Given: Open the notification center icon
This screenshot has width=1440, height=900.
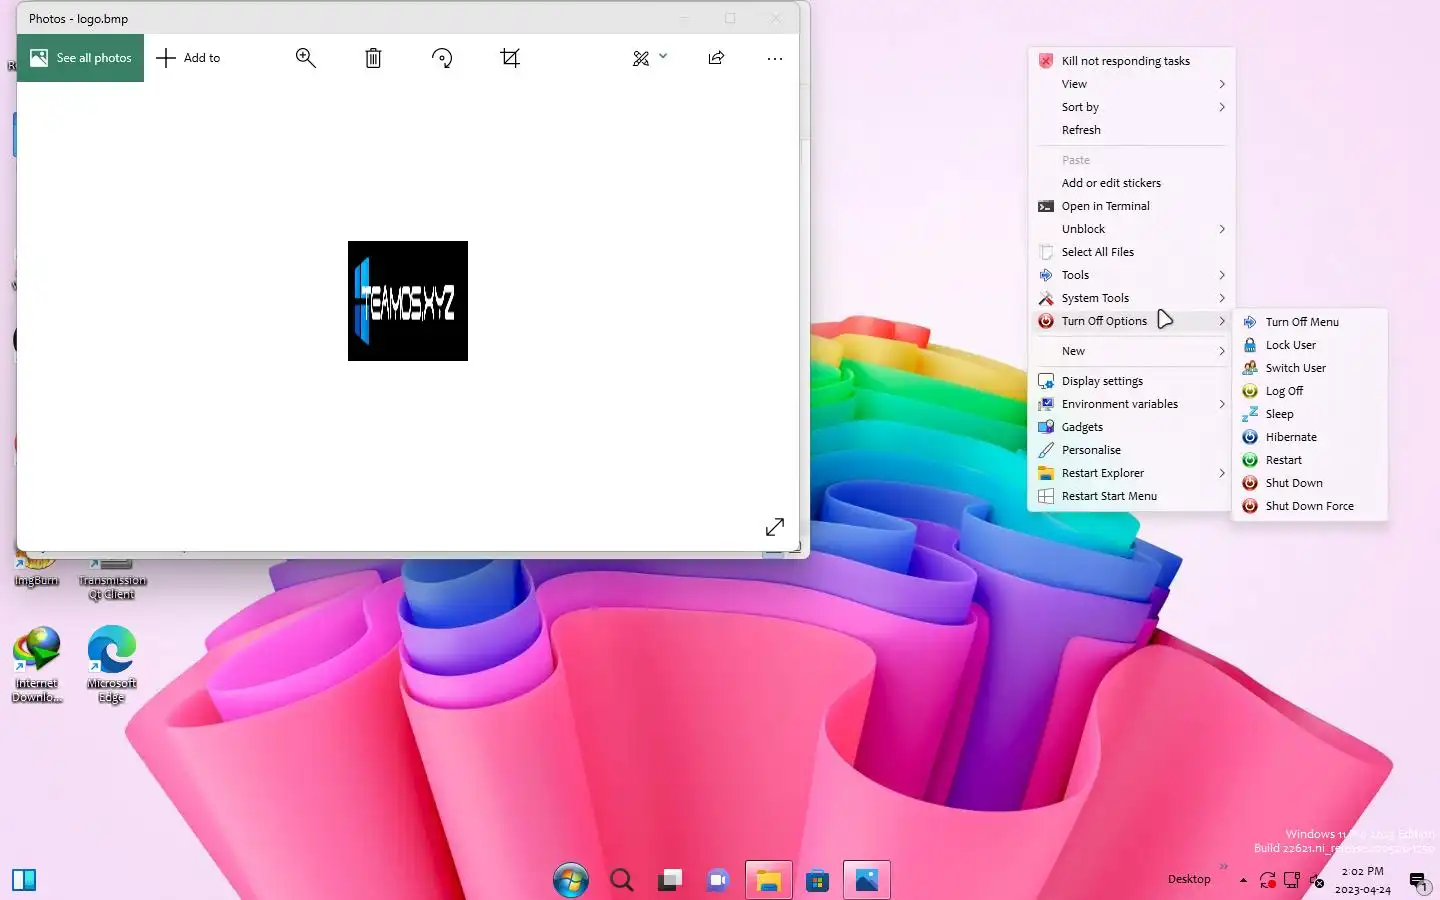Looking at the screenshot, I should tap(1418, 881).
